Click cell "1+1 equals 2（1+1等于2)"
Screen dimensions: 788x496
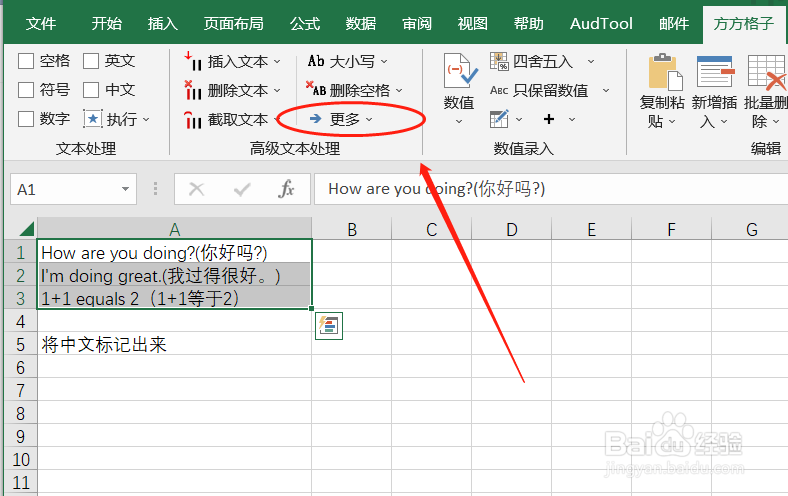[174, 299]
